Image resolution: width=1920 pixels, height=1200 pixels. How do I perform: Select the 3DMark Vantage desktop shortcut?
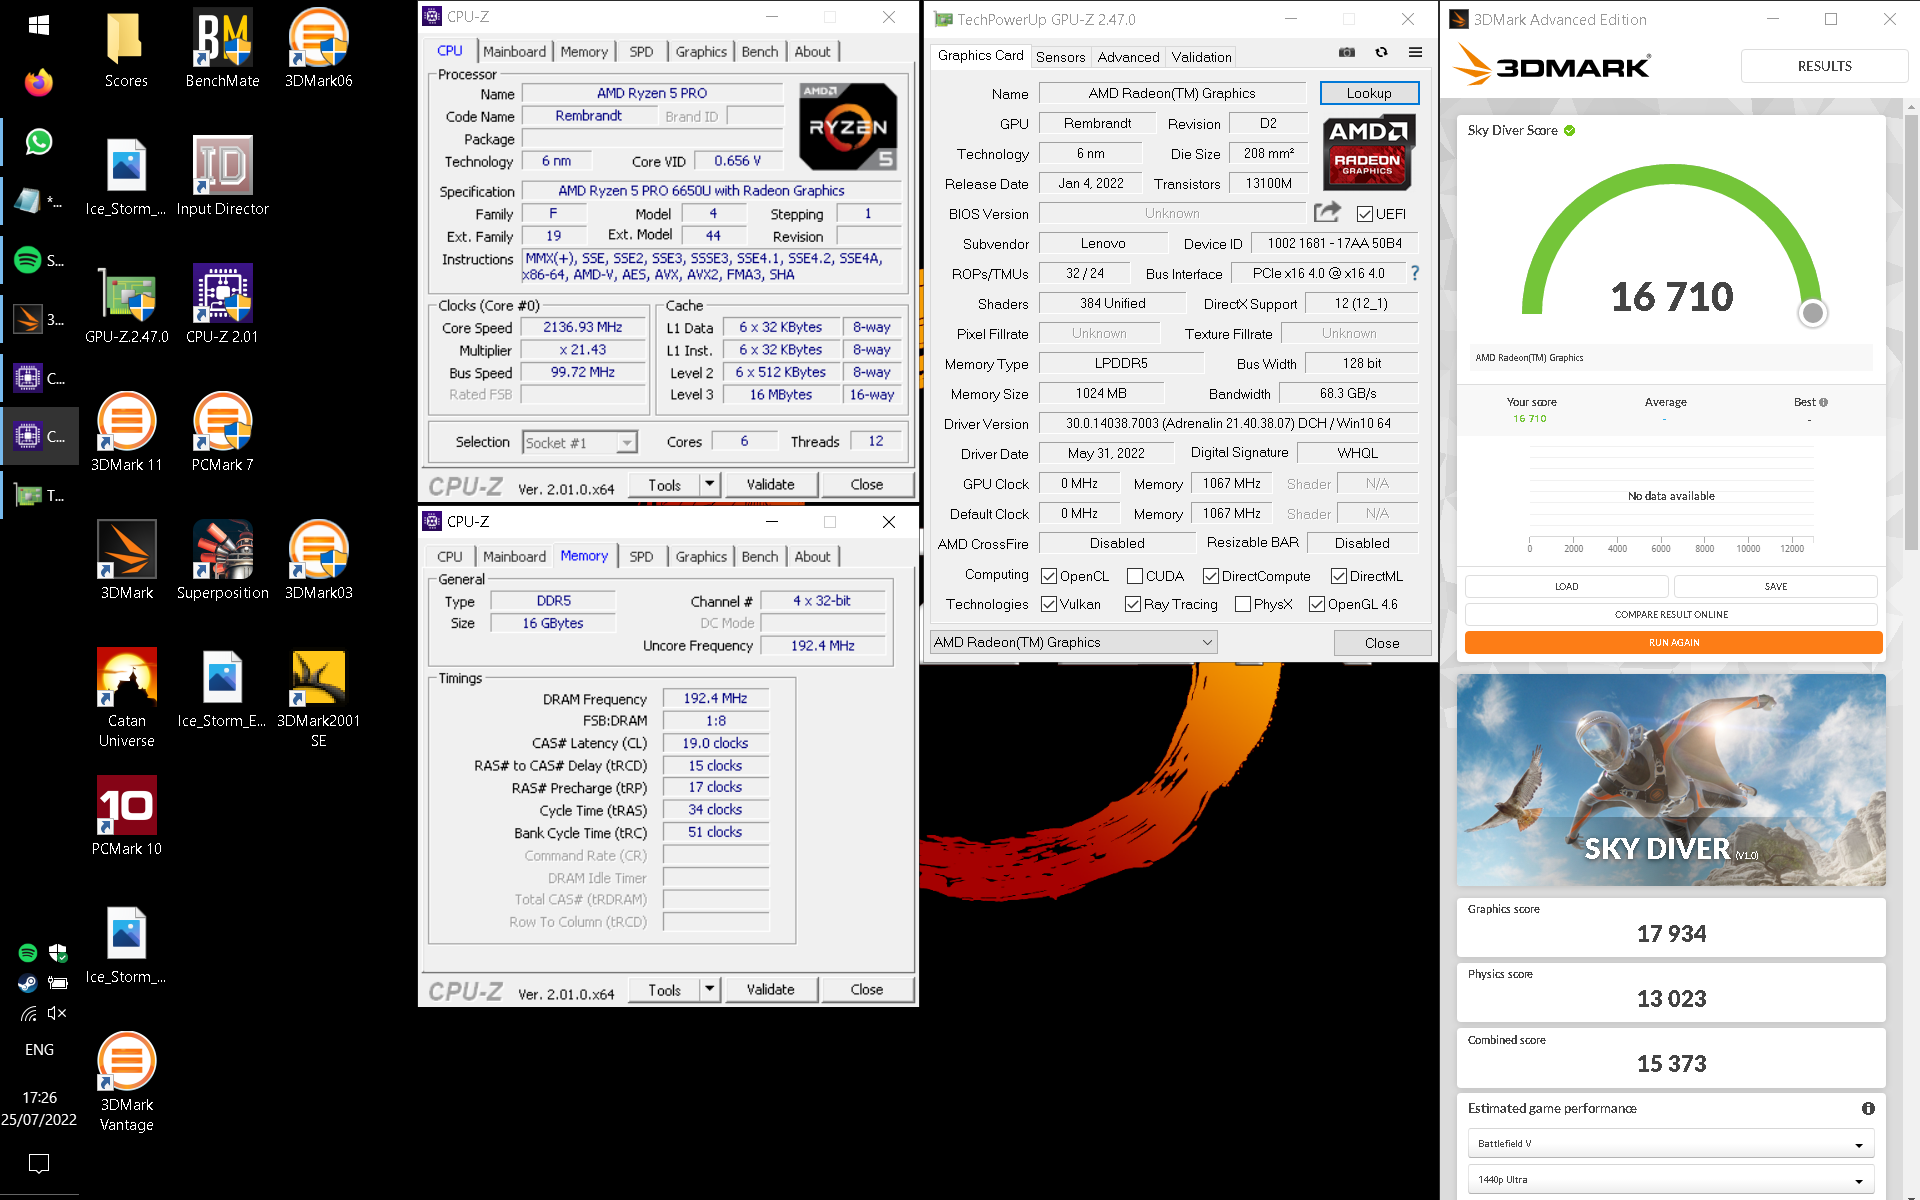coord(127,1082)
